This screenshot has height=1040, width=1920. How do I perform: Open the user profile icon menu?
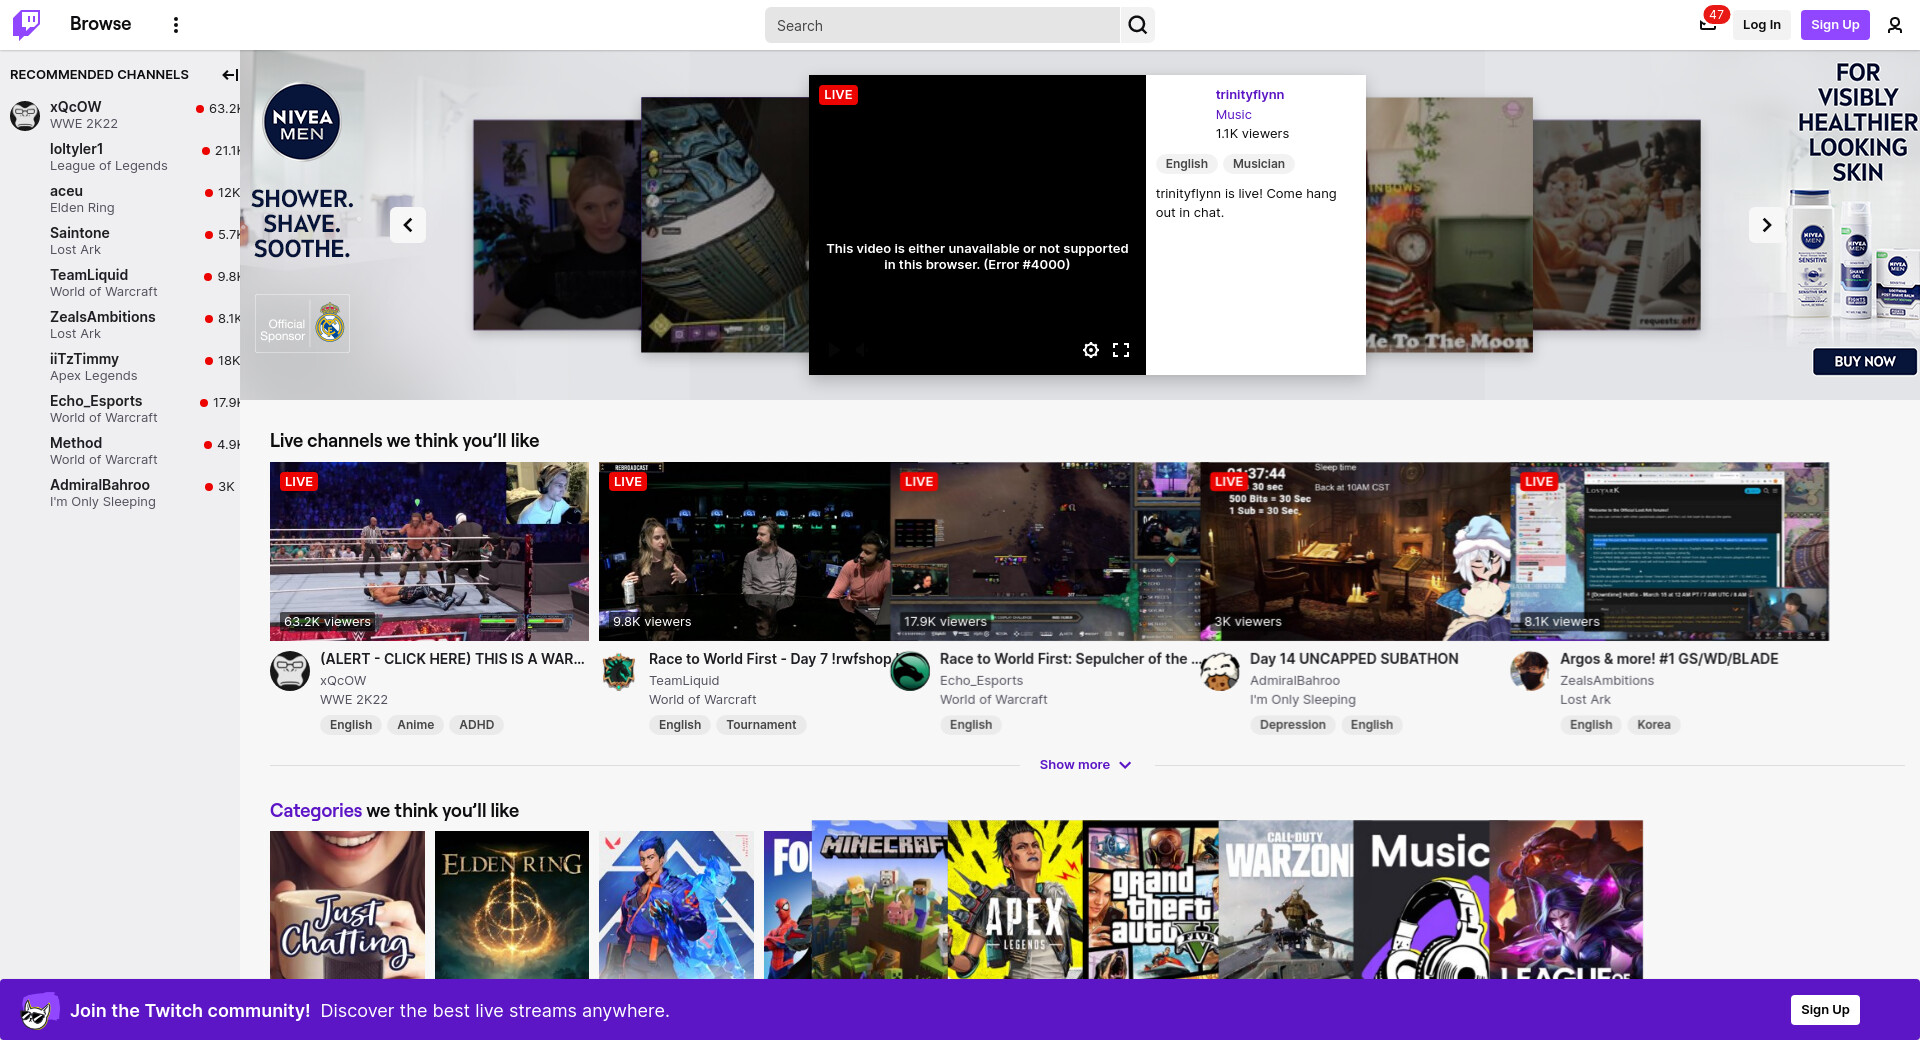[1894, 25]
